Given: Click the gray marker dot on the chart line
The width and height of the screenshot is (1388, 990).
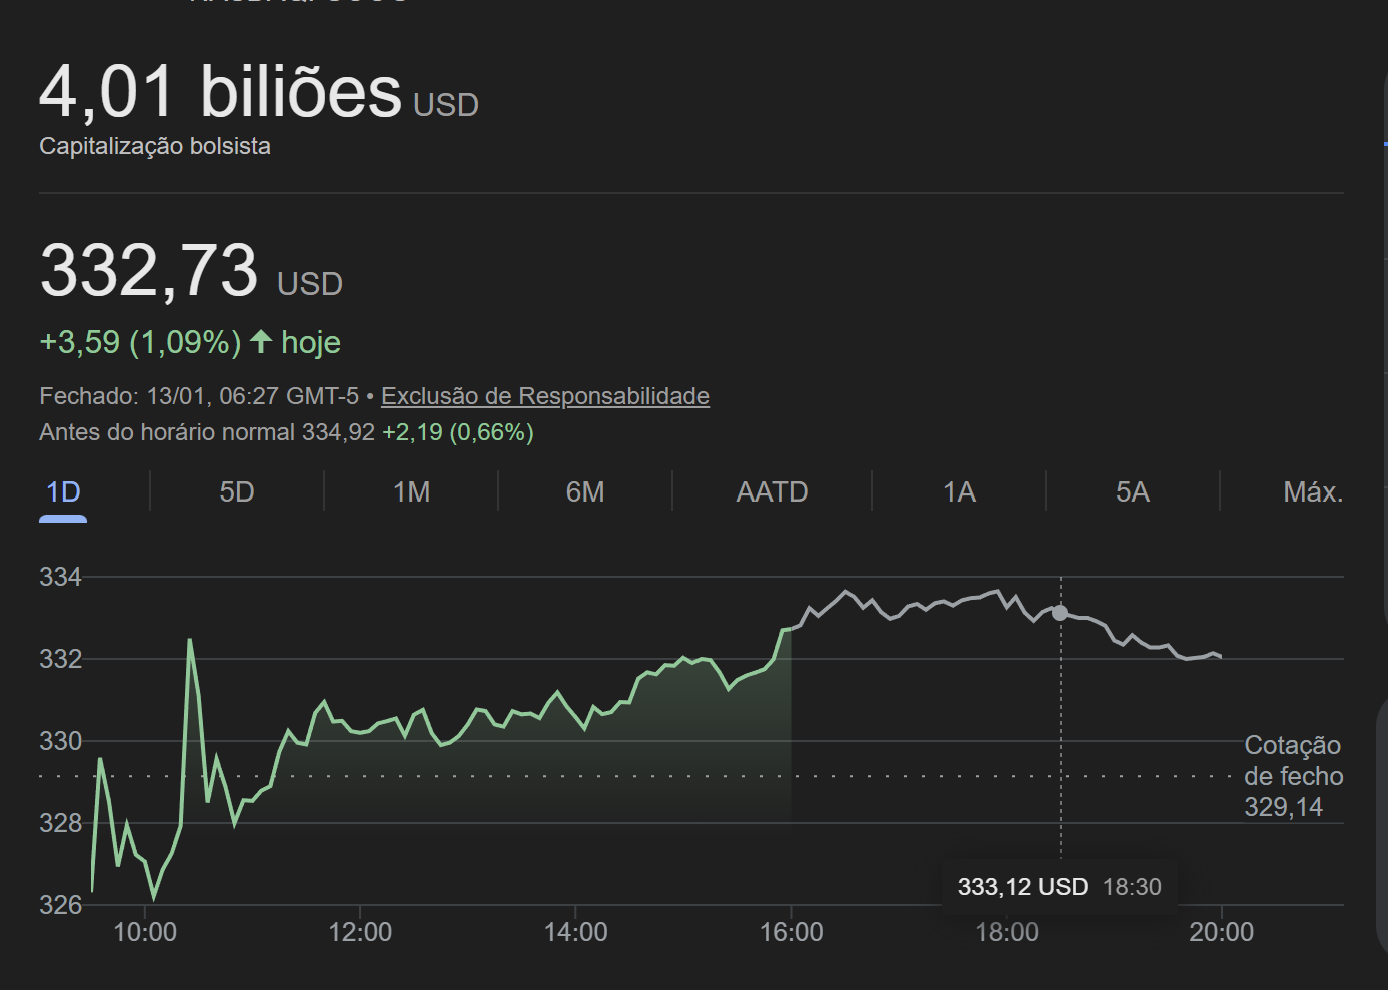Looking at the screenshot, I should [x=1060, y=613].
